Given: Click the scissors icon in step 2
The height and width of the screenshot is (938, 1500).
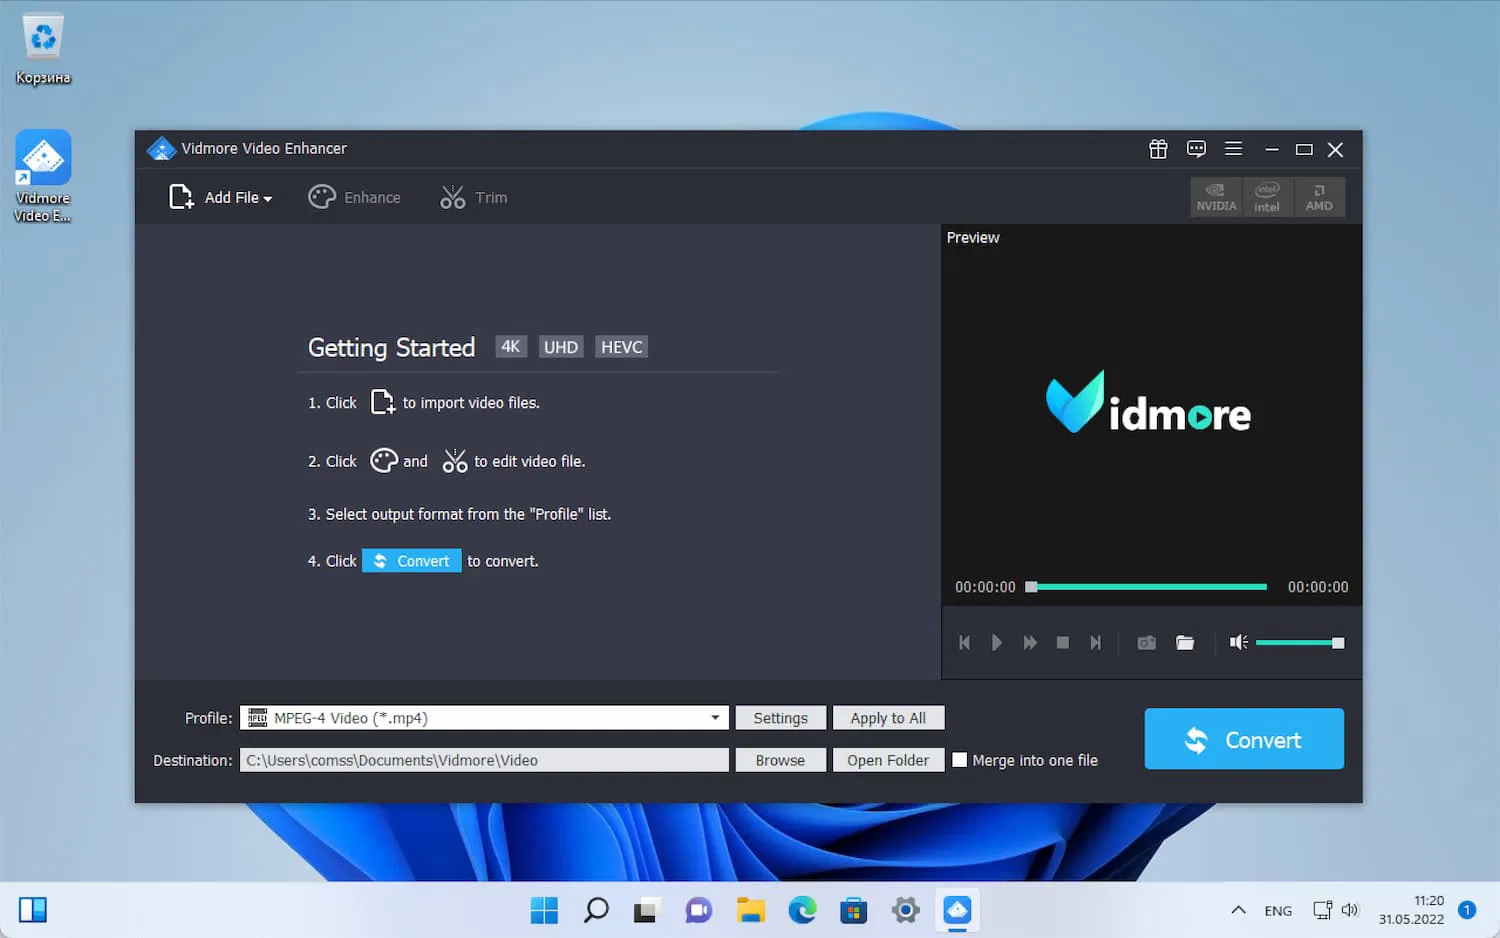Looking at the screenshot, I should click(x=454, y=461).
